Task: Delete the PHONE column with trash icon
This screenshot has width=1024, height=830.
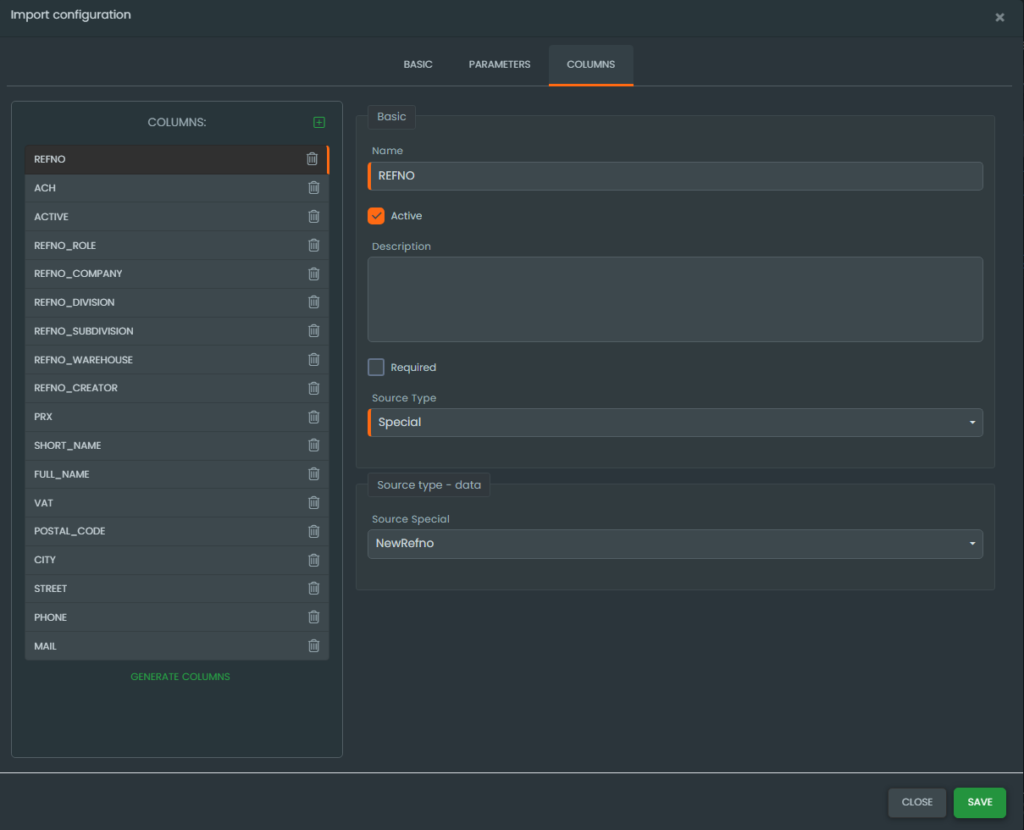Action: pyautogui.click(x=313, y=617)
